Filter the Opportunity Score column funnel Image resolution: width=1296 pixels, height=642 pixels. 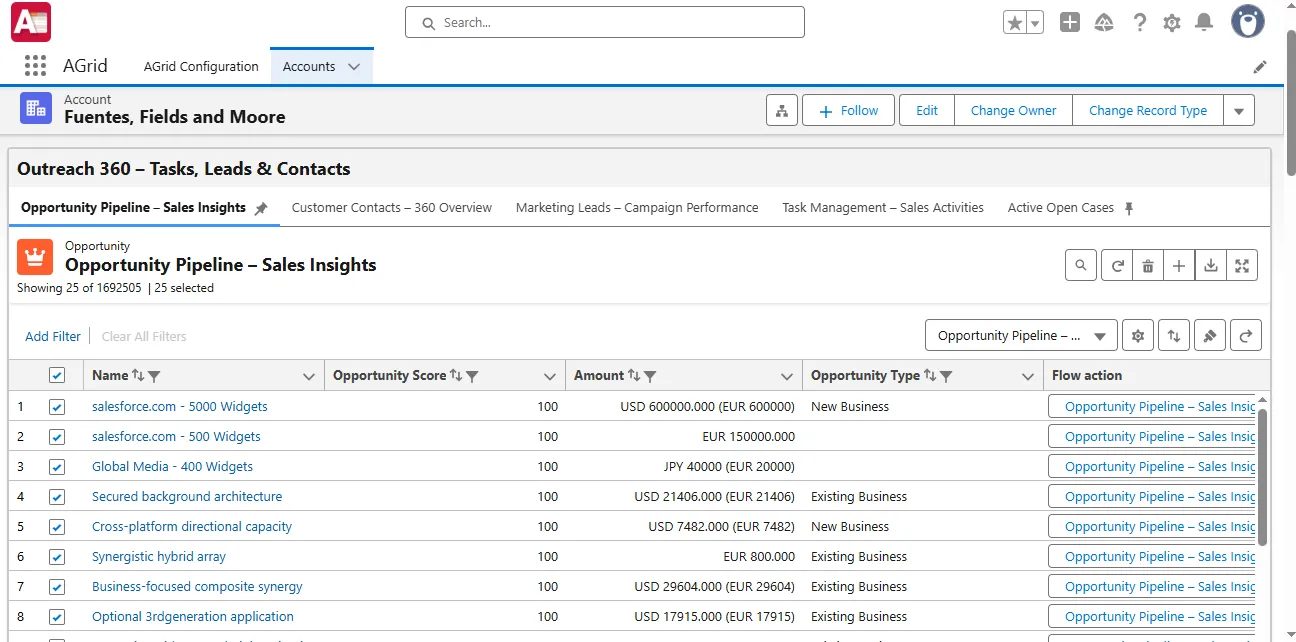472,376
